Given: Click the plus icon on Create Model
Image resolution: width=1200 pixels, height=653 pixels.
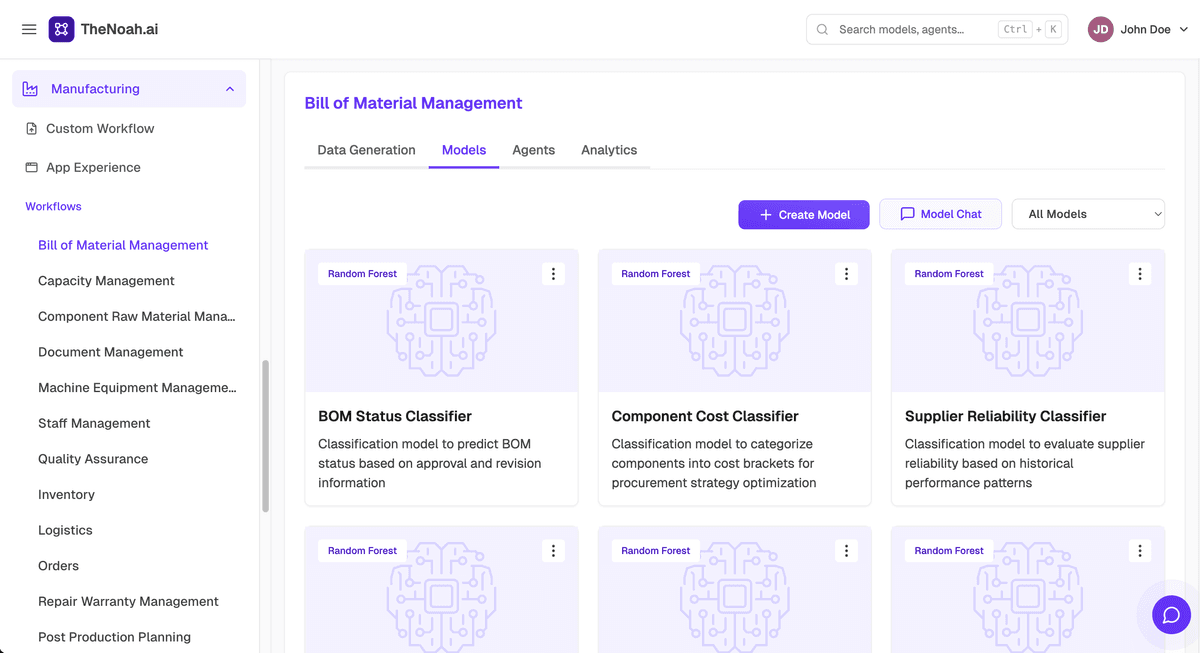Looking at the screenshot, I should click(766, 214).
